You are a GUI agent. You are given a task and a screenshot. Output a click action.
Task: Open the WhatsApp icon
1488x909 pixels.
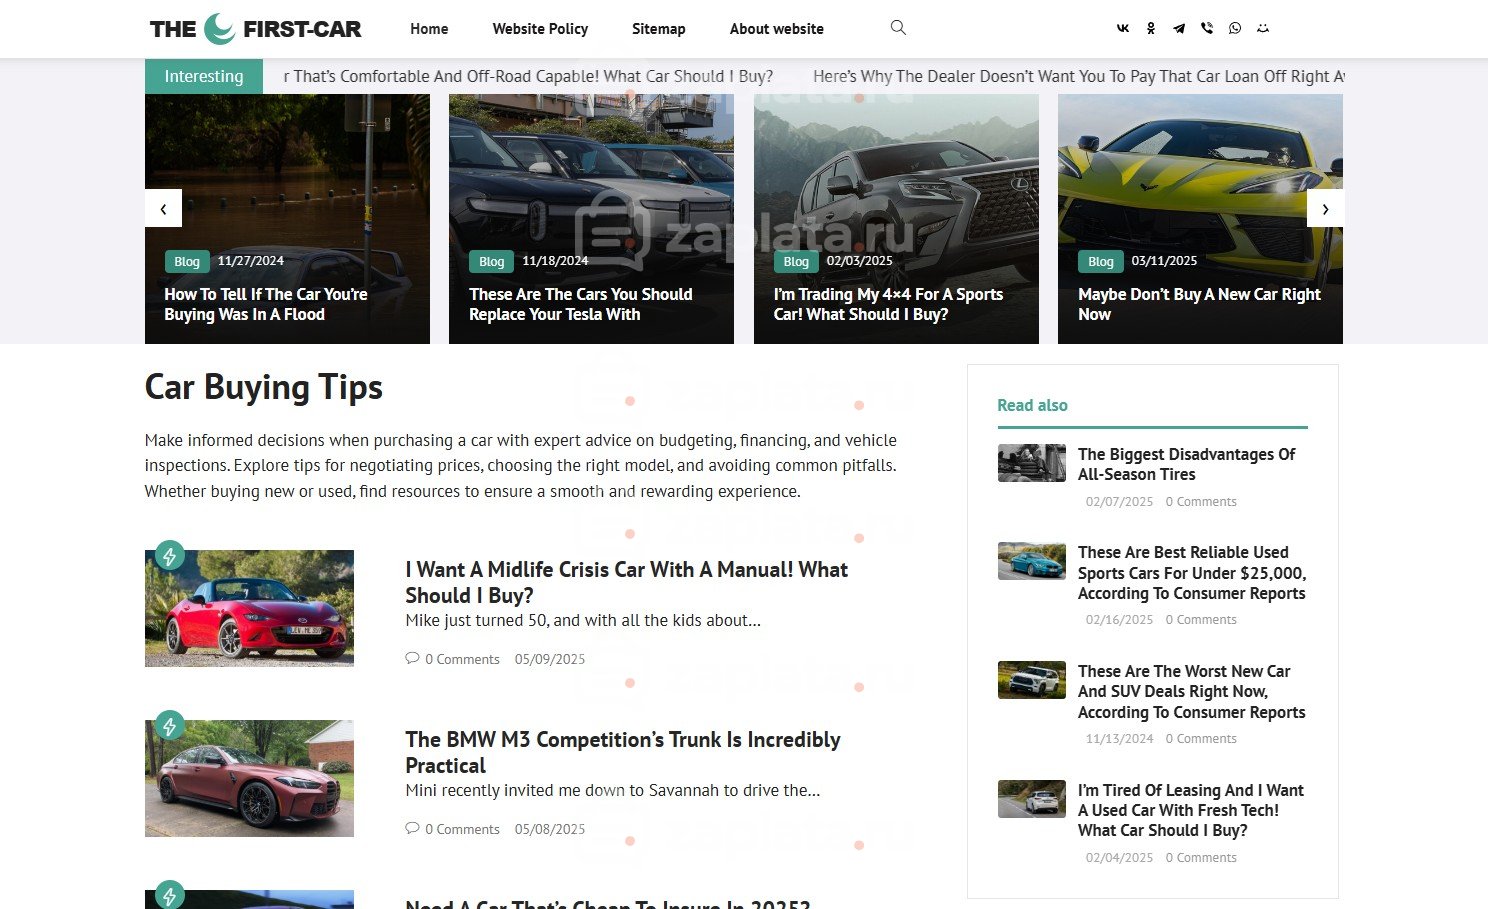coord(1235,29)
